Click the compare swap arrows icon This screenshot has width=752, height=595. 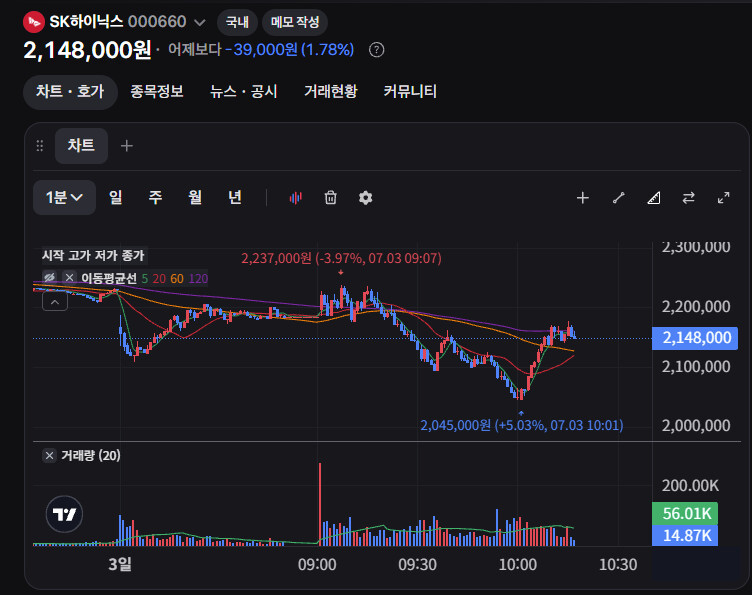(x=689, y=198)
